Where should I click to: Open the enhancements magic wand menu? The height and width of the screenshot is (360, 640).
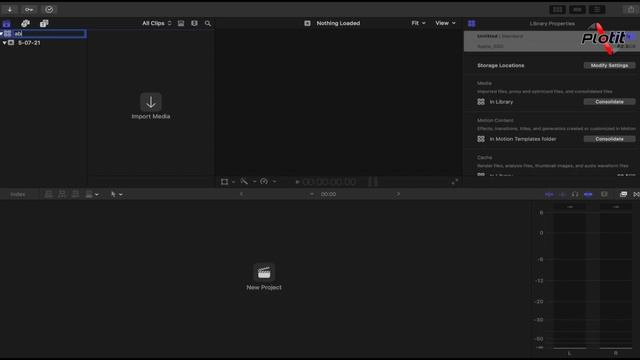point(244,182)
